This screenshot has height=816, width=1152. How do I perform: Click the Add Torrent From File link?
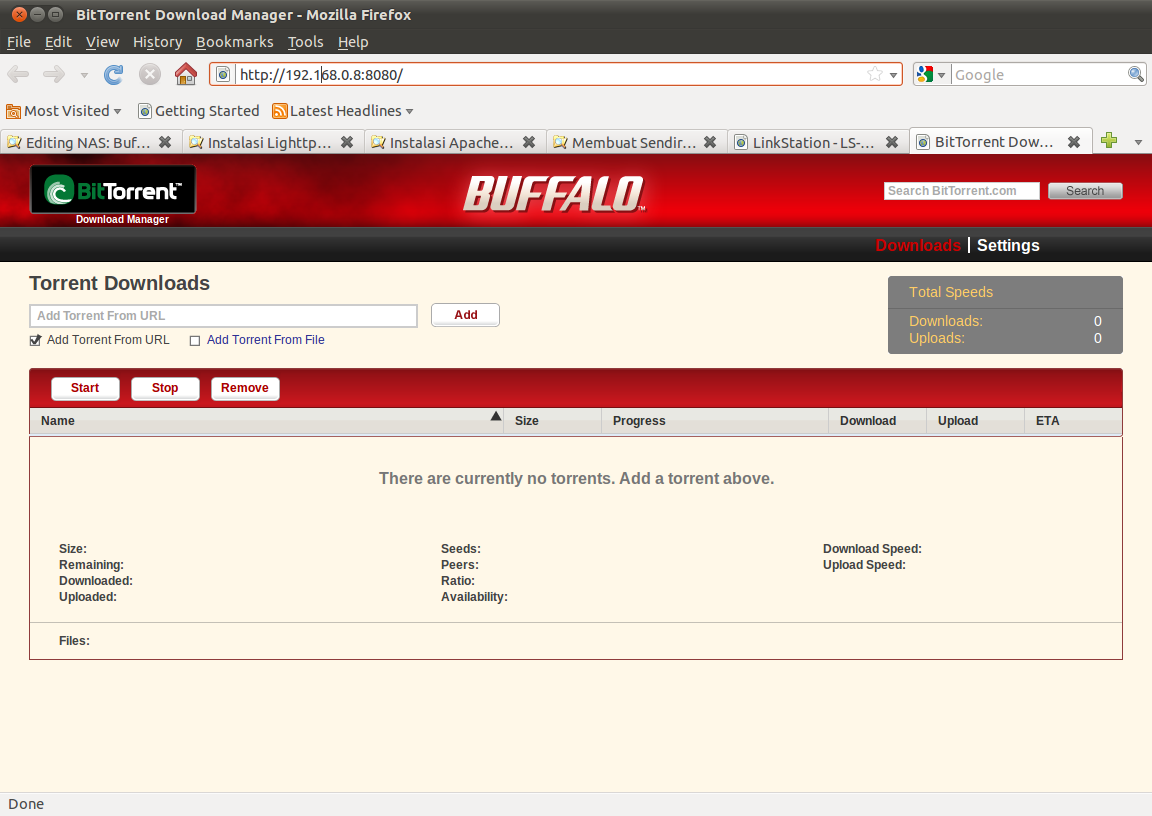click(x=265, y=340)
